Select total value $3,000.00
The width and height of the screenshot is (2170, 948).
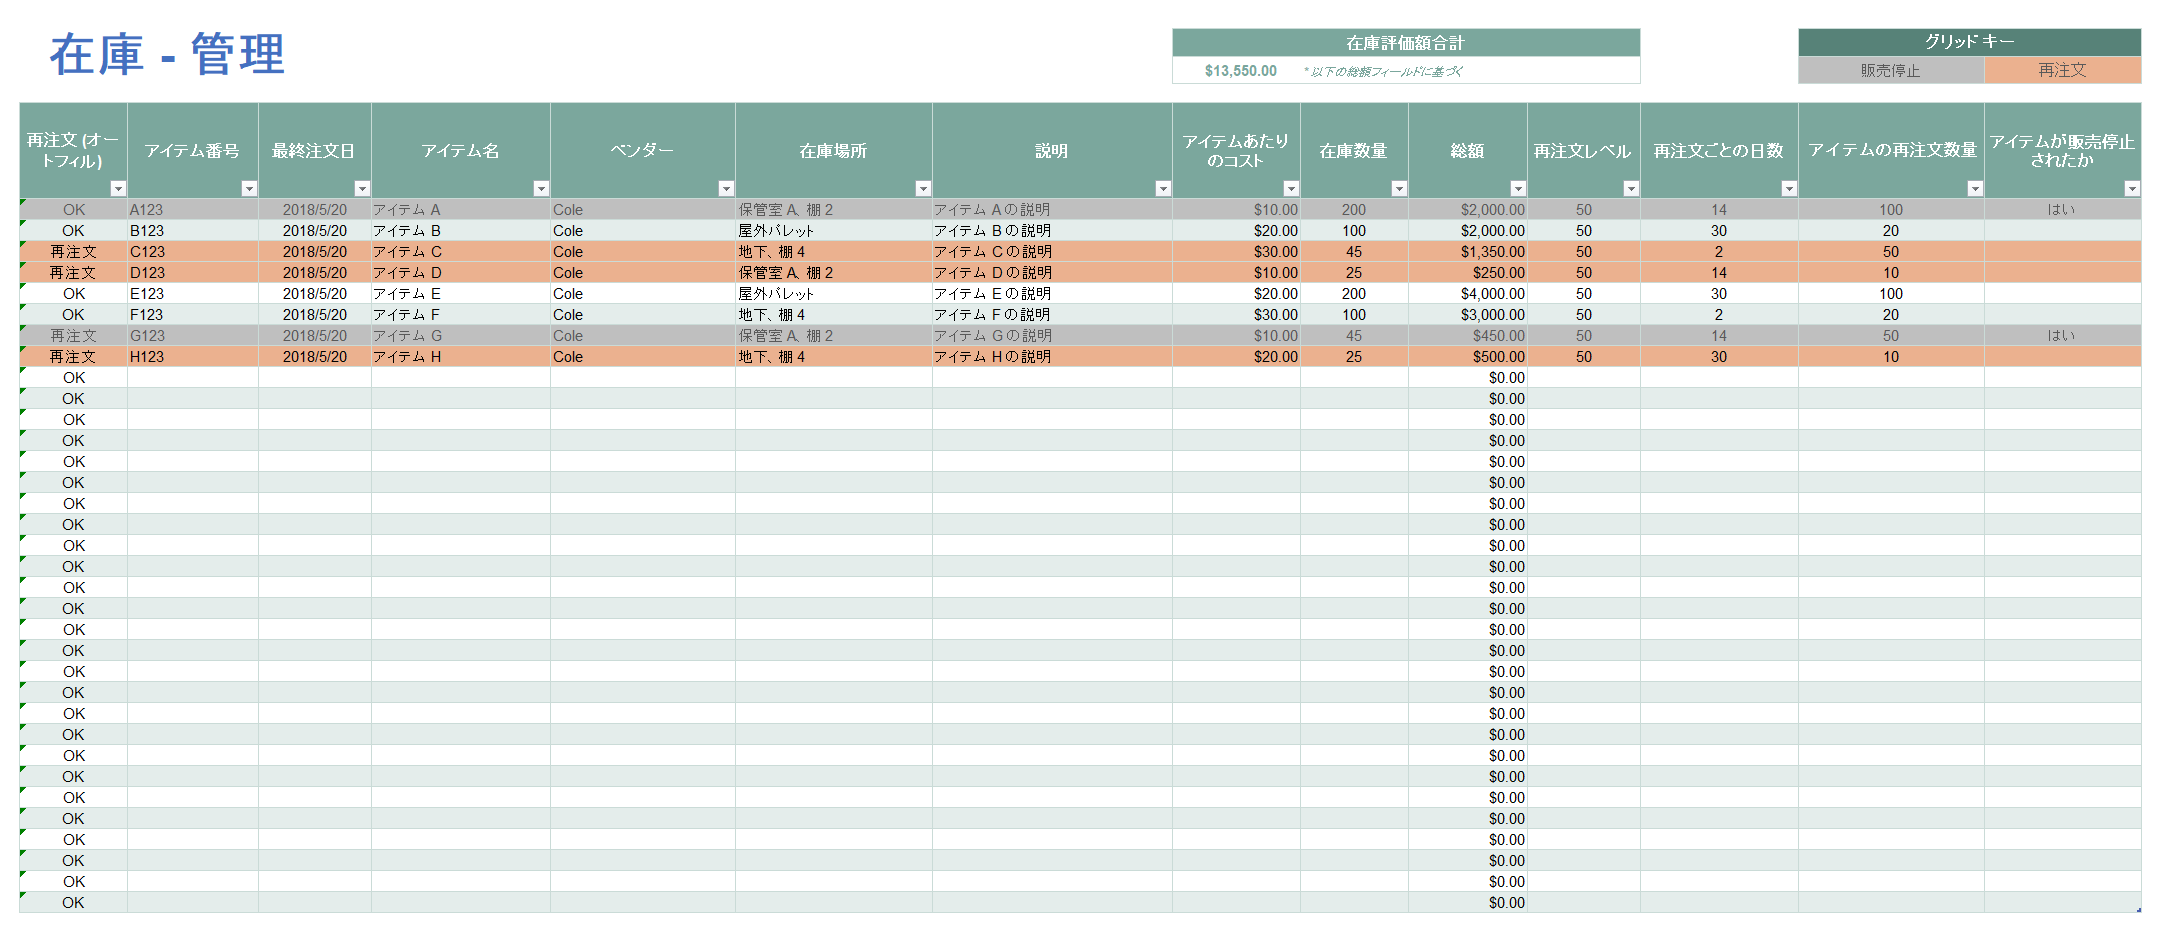[1468, 315]
